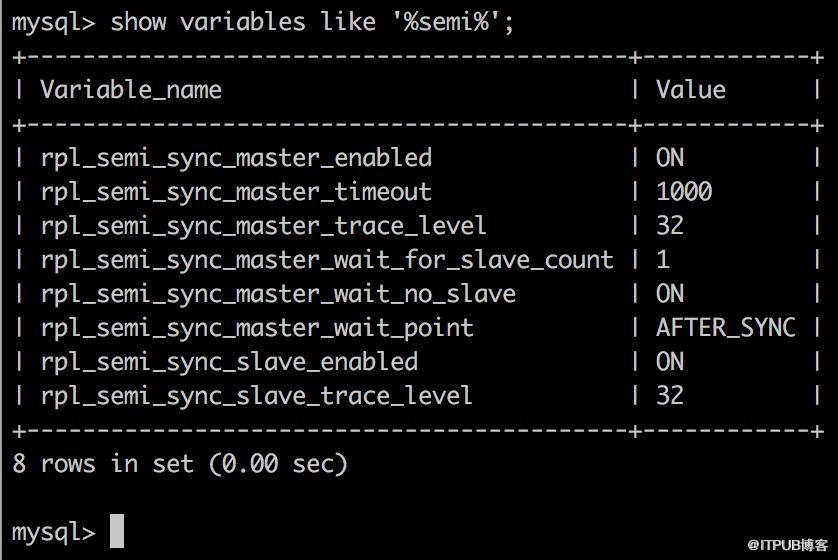Click the 32 value for master trace level

click(x=670, y=225)
